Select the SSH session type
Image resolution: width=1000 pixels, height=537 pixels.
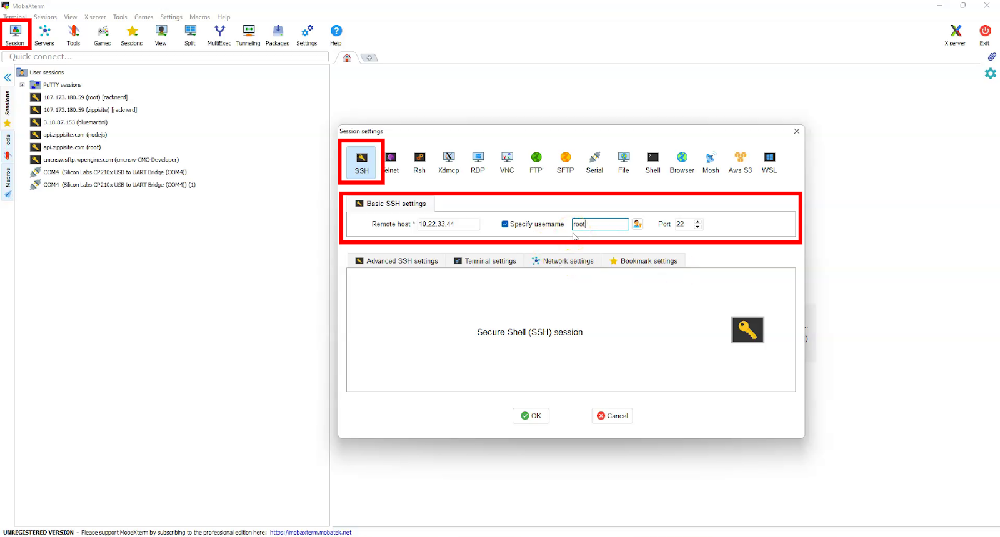tap(362, 163)
